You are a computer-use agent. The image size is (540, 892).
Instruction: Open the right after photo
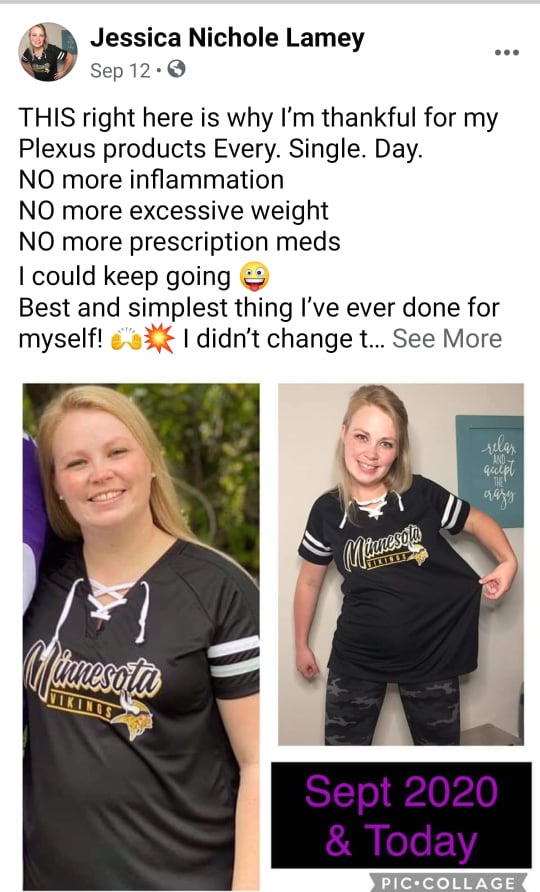coord(401,564)
